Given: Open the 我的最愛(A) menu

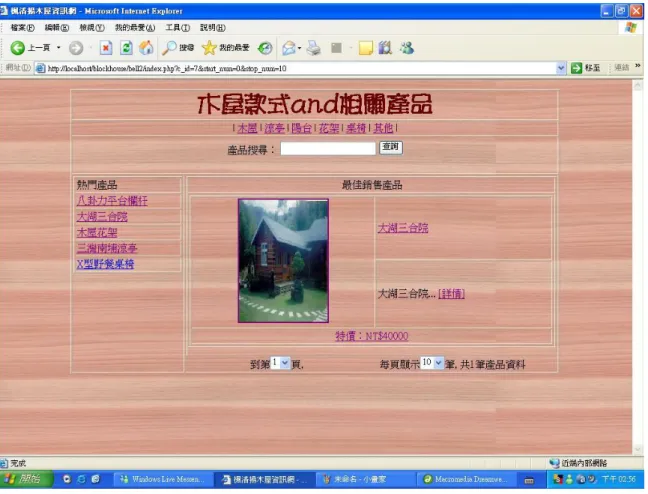Looking at the screenshot, I should pyautogui.click(x=135, y=28).
